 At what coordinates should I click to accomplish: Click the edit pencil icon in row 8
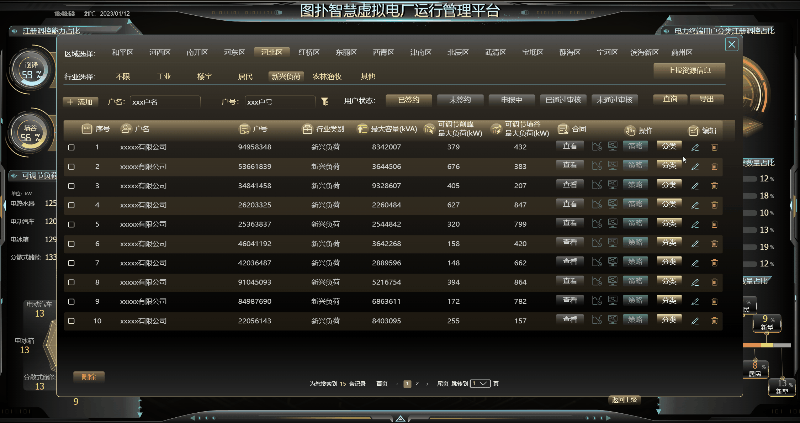pyautogui.click(x=695, y=282)
